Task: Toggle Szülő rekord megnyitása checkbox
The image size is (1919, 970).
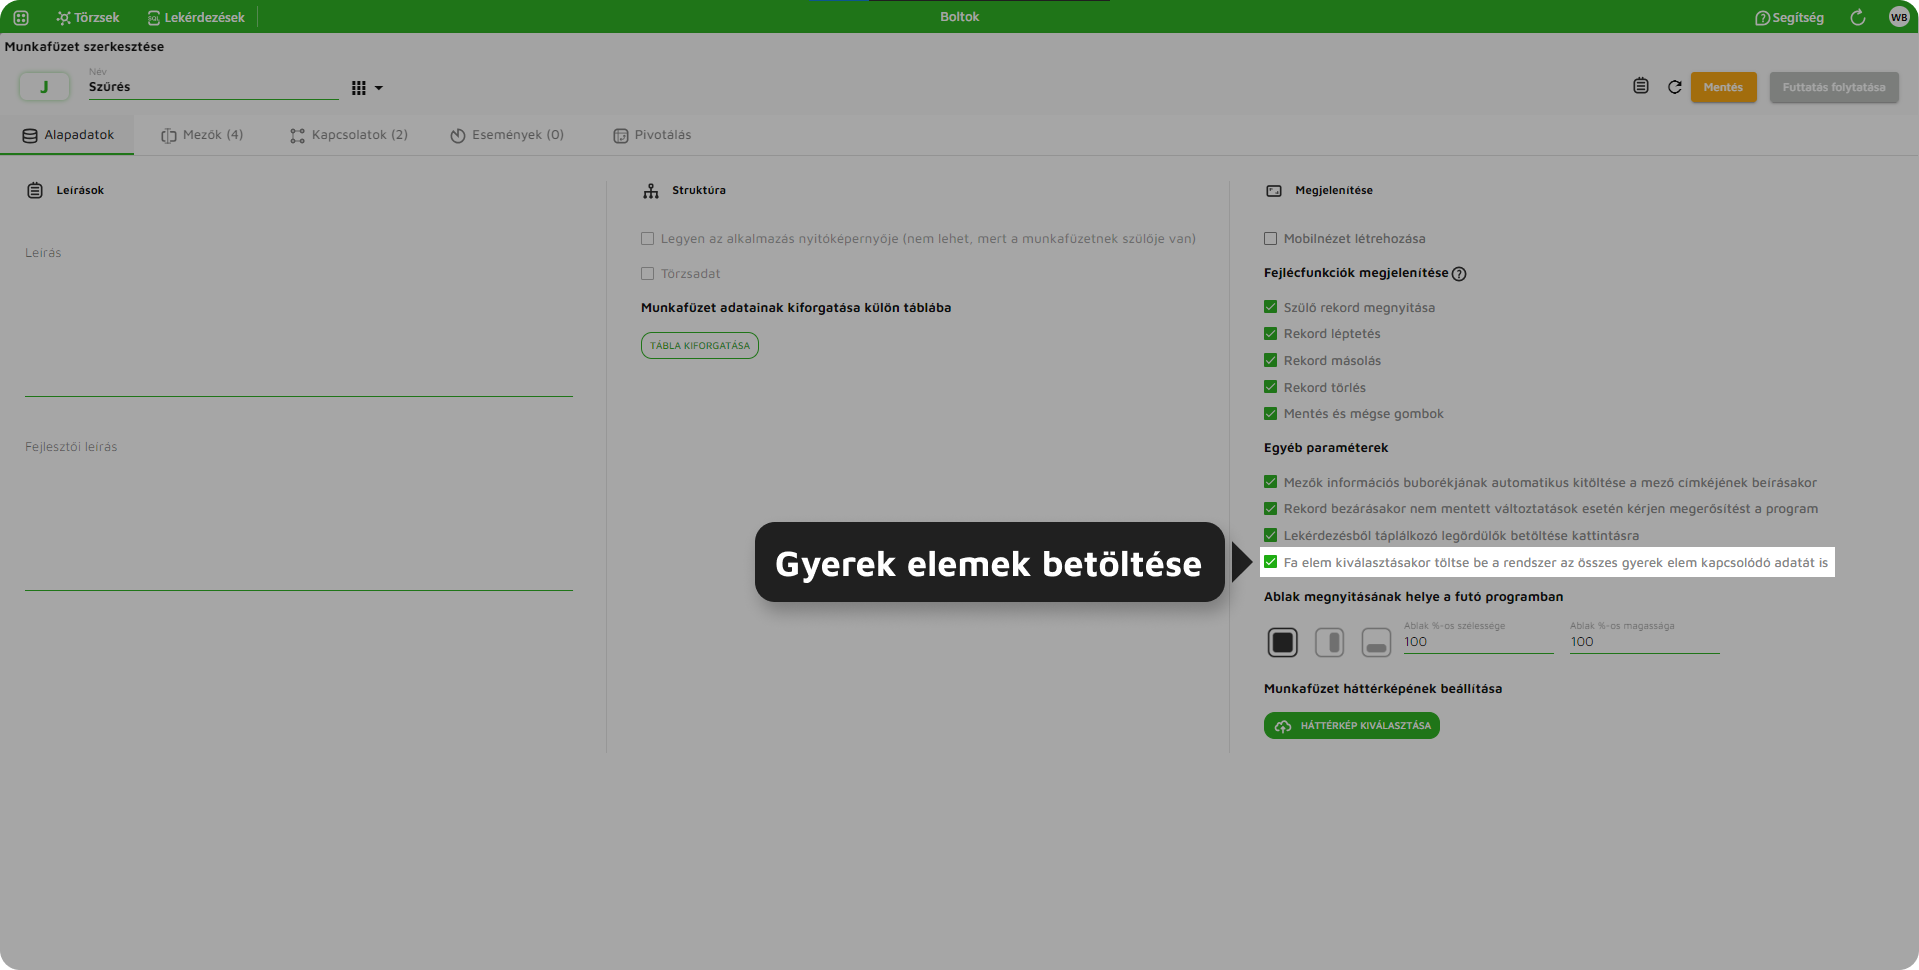Action: coord(1270,307)
